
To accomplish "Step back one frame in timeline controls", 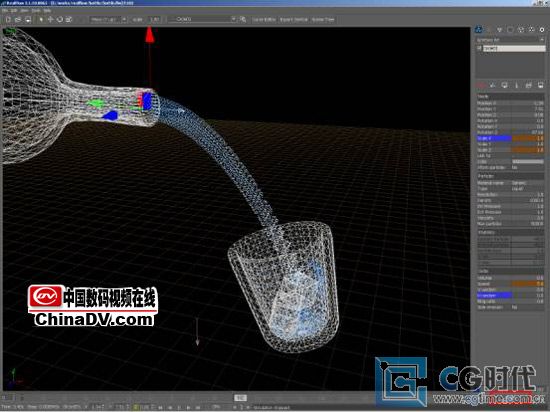I will click(170, 407).
